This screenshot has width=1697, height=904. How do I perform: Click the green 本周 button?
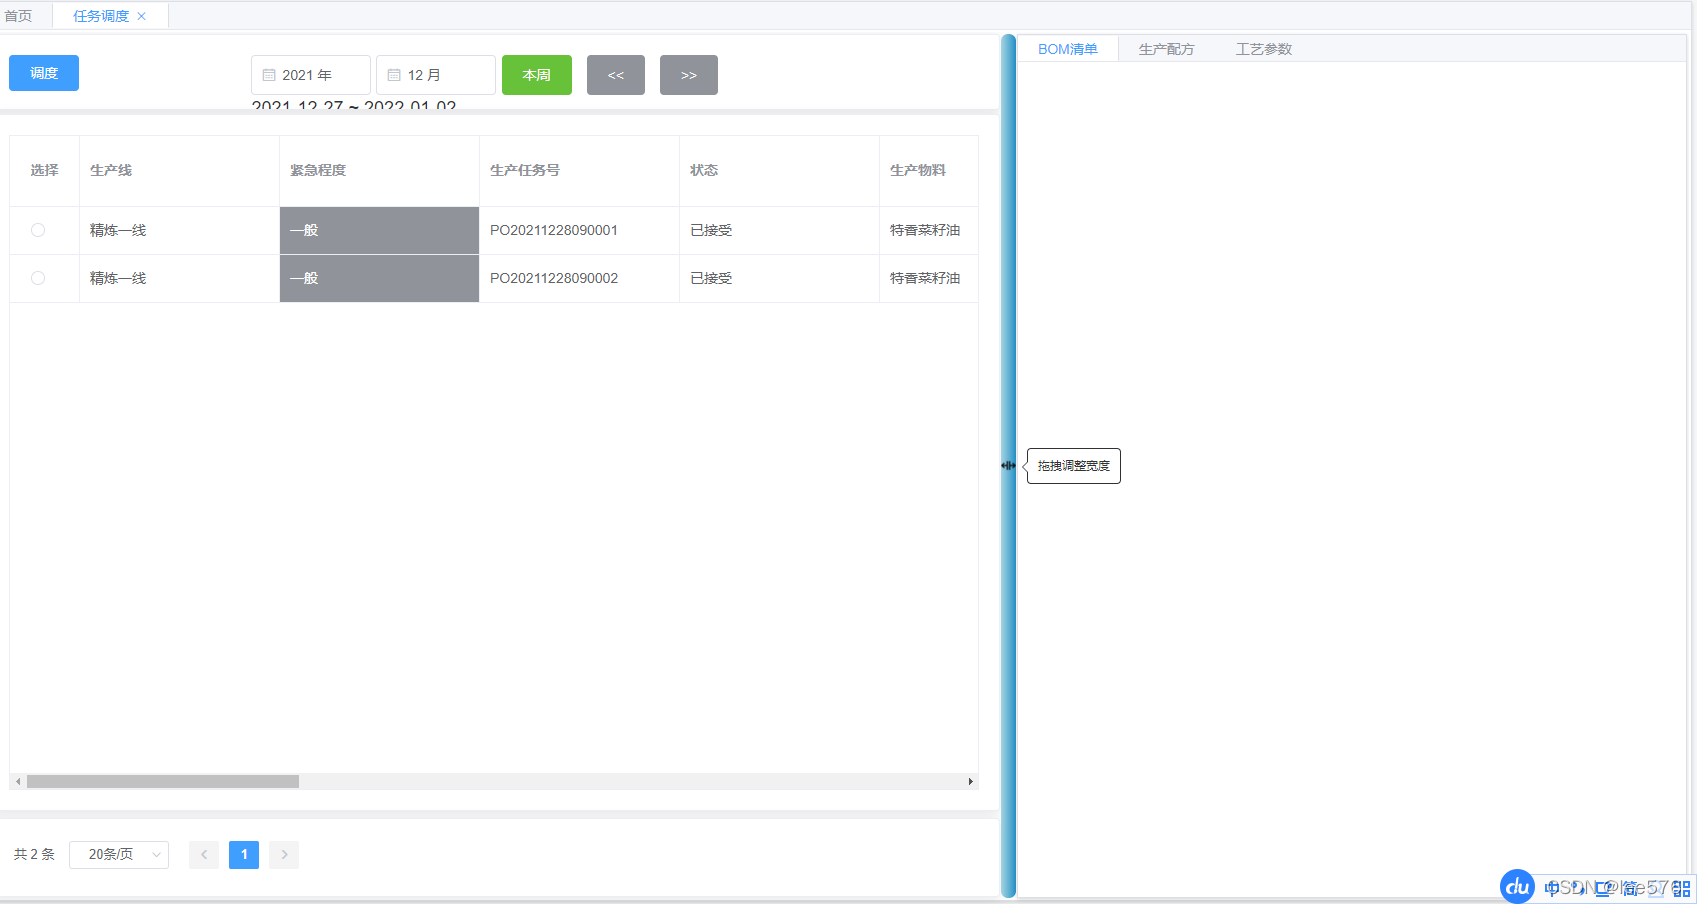tap(537, 75)
